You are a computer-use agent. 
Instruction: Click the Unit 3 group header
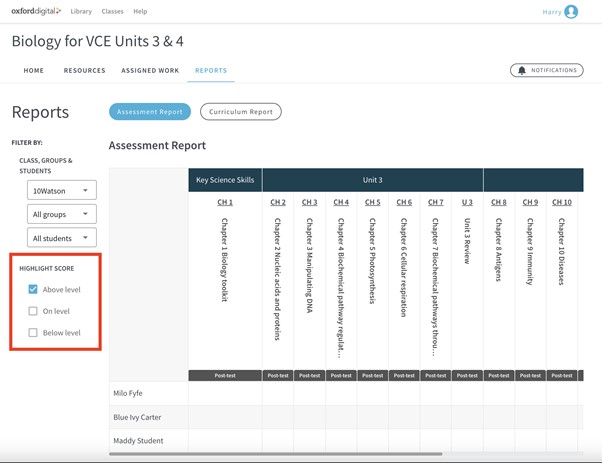click(372, 180)
